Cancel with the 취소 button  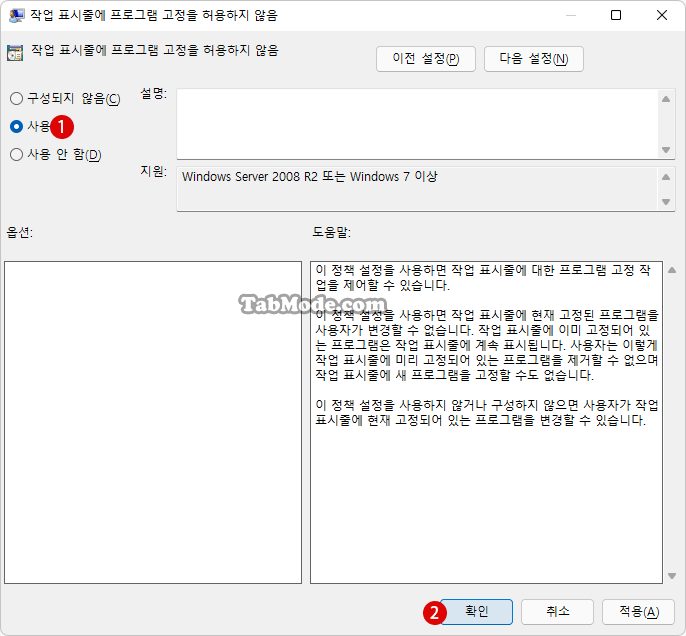(557, 612)
